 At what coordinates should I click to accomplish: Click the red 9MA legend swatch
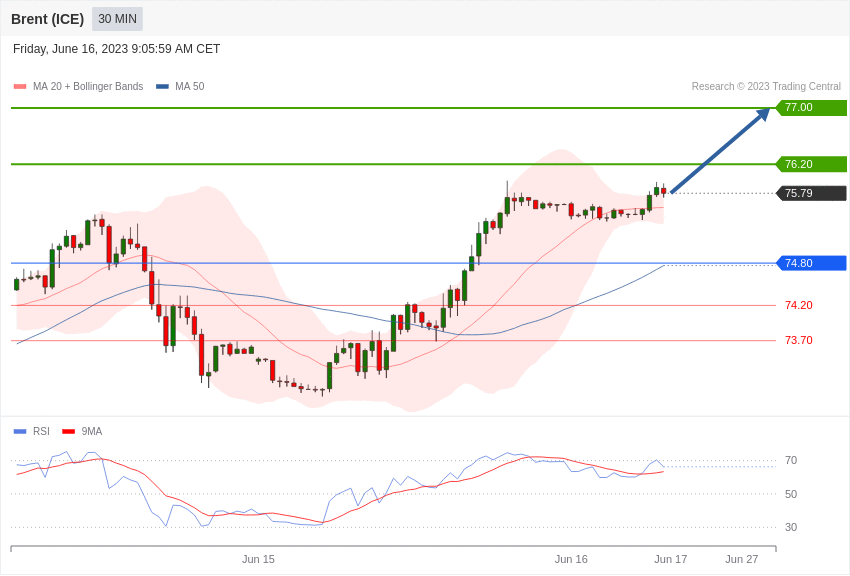[68, 431]
